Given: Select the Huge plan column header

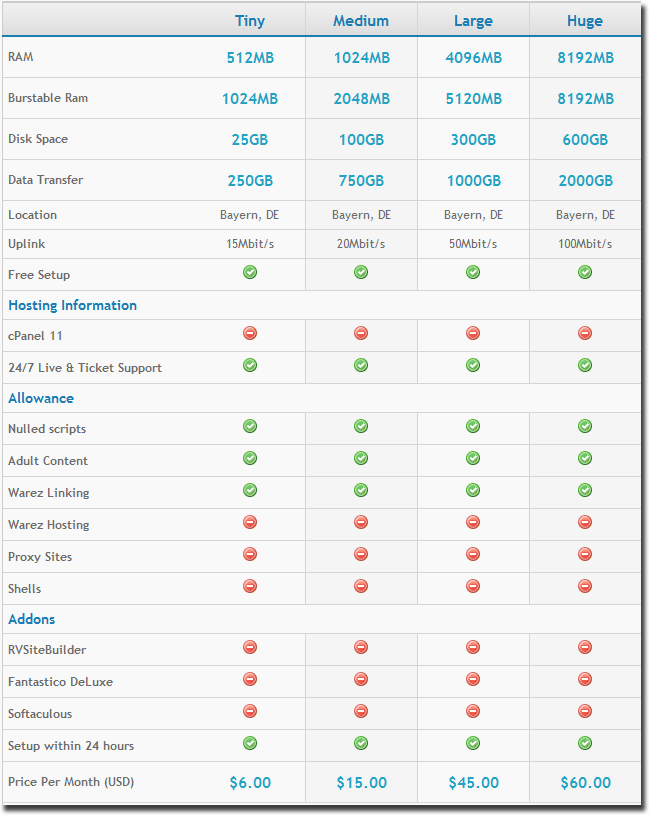Looking at the screenshot, I should point(585,21).
